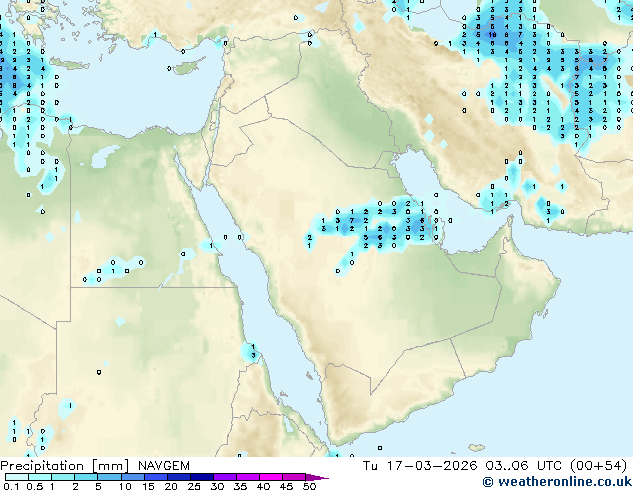
Task: Click the 15–20 mm legend swatch
Action: 156,477
